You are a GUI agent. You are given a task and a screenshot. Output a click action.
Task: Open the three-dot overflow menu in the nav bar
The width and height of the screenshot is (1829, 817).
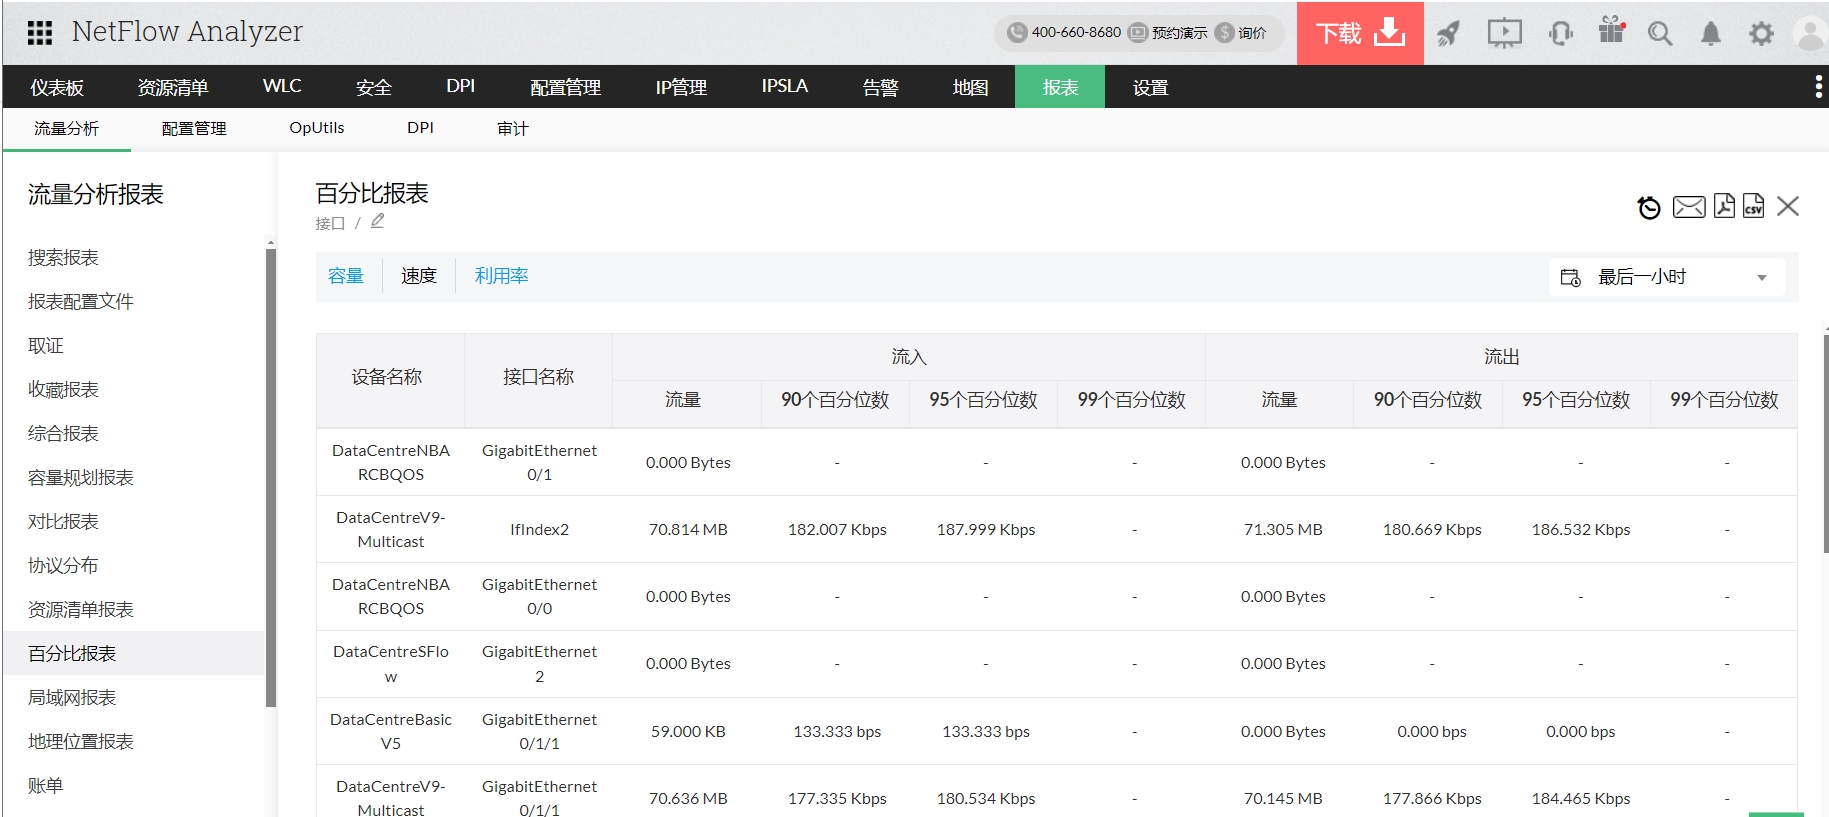1818,87
